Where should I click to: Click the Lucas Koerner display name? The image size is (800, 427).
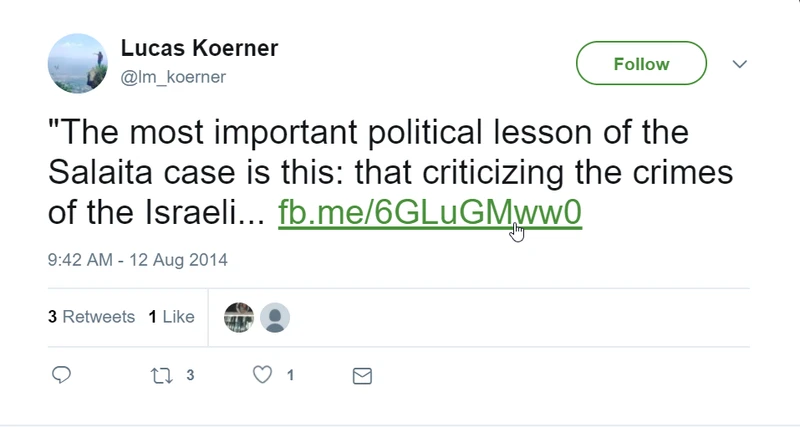tap(199, 48)
